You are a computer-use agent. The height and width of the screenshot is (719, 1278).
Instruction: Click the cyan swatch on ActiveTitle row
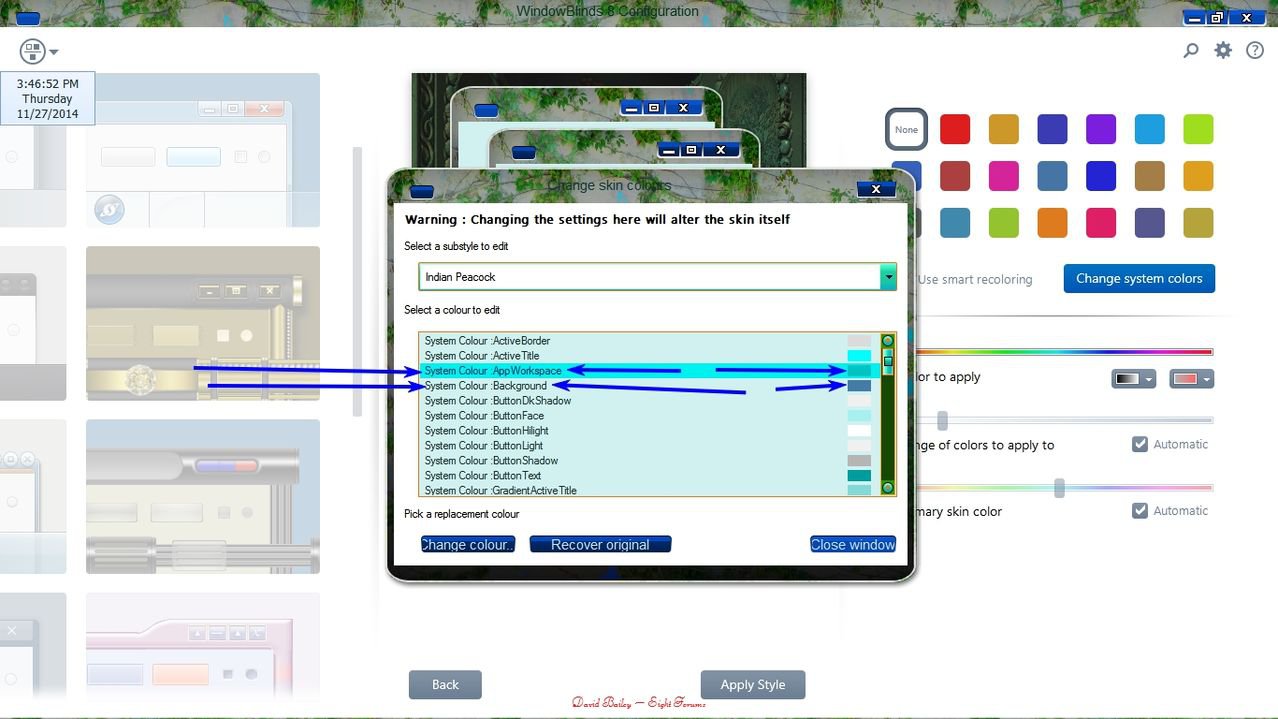(x=859, y=356)
